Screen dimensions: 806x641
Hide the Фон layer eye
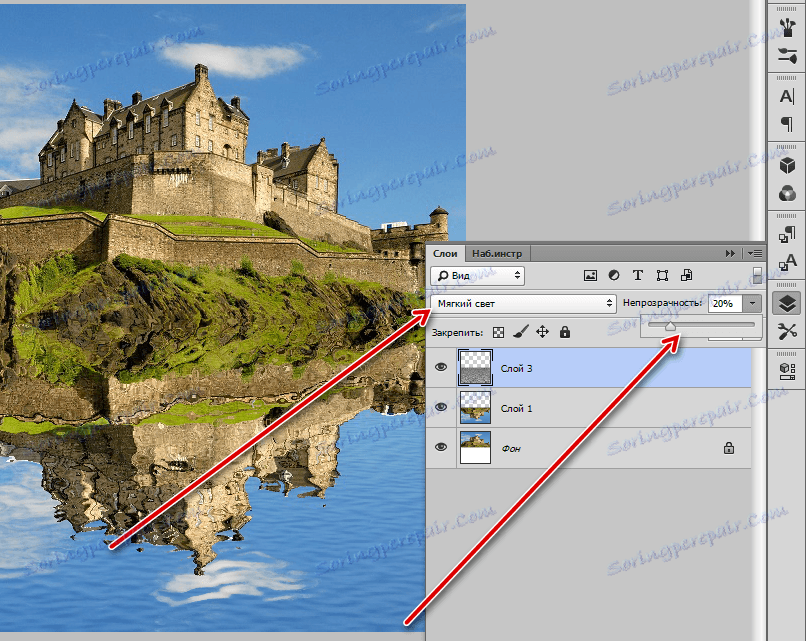[441, 447]
